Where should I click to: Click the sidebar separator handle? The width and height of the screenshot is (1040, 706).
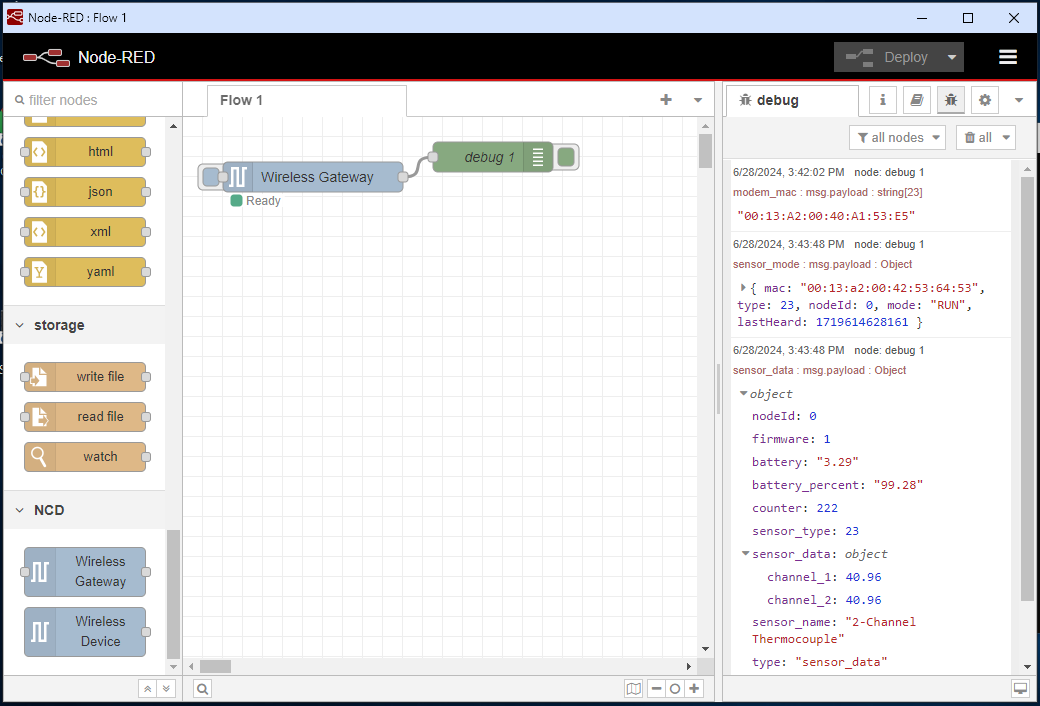tap(718, 389)
